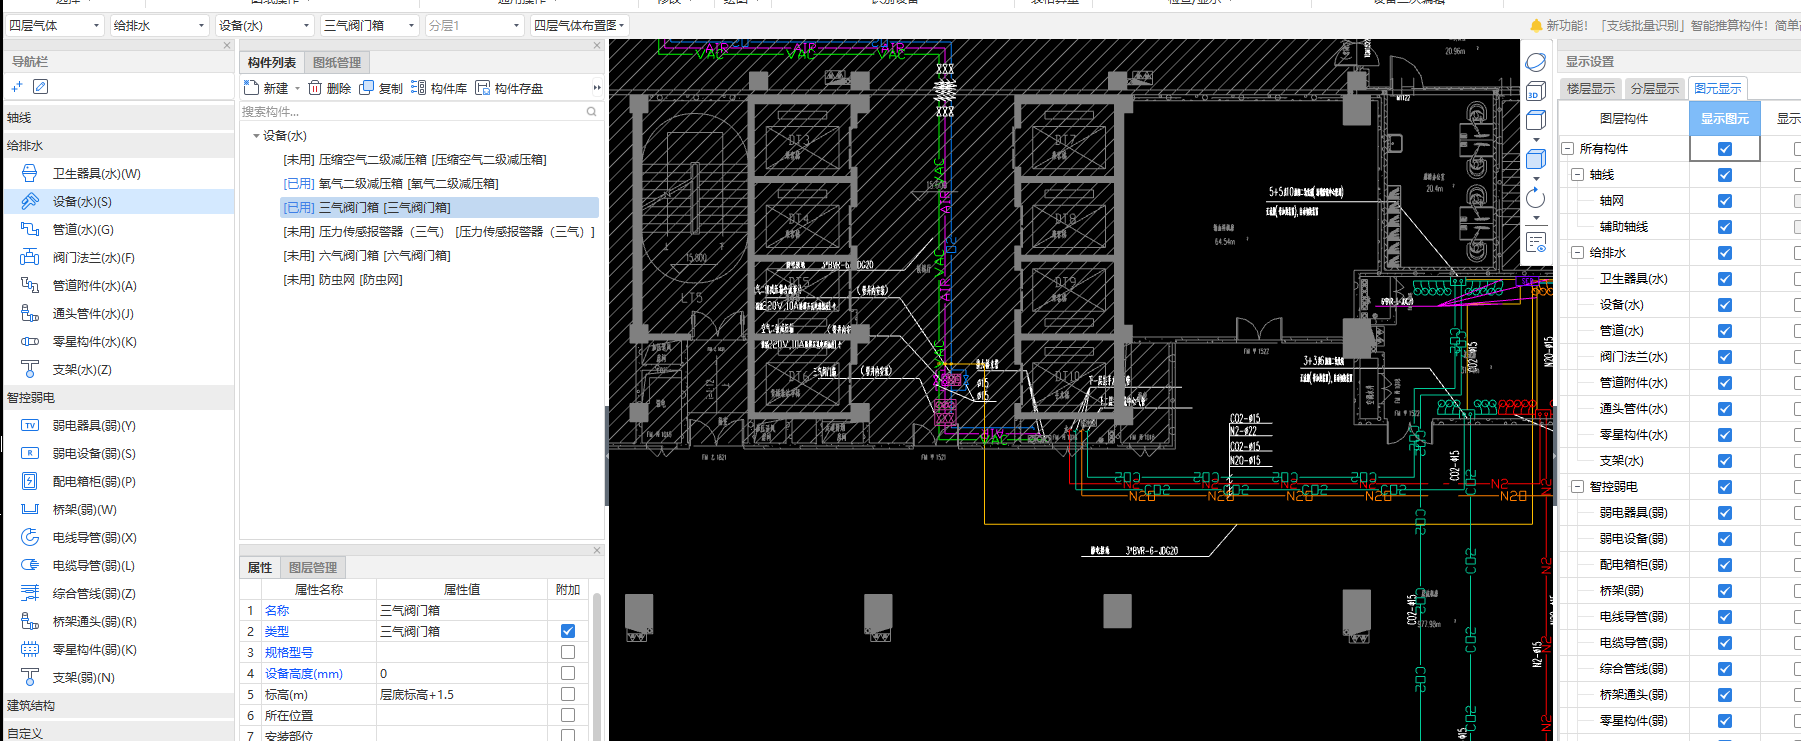Screen dimensions: 1801x741
Task: Switch to 构件列表 tab
Action: tap(272, 62)
